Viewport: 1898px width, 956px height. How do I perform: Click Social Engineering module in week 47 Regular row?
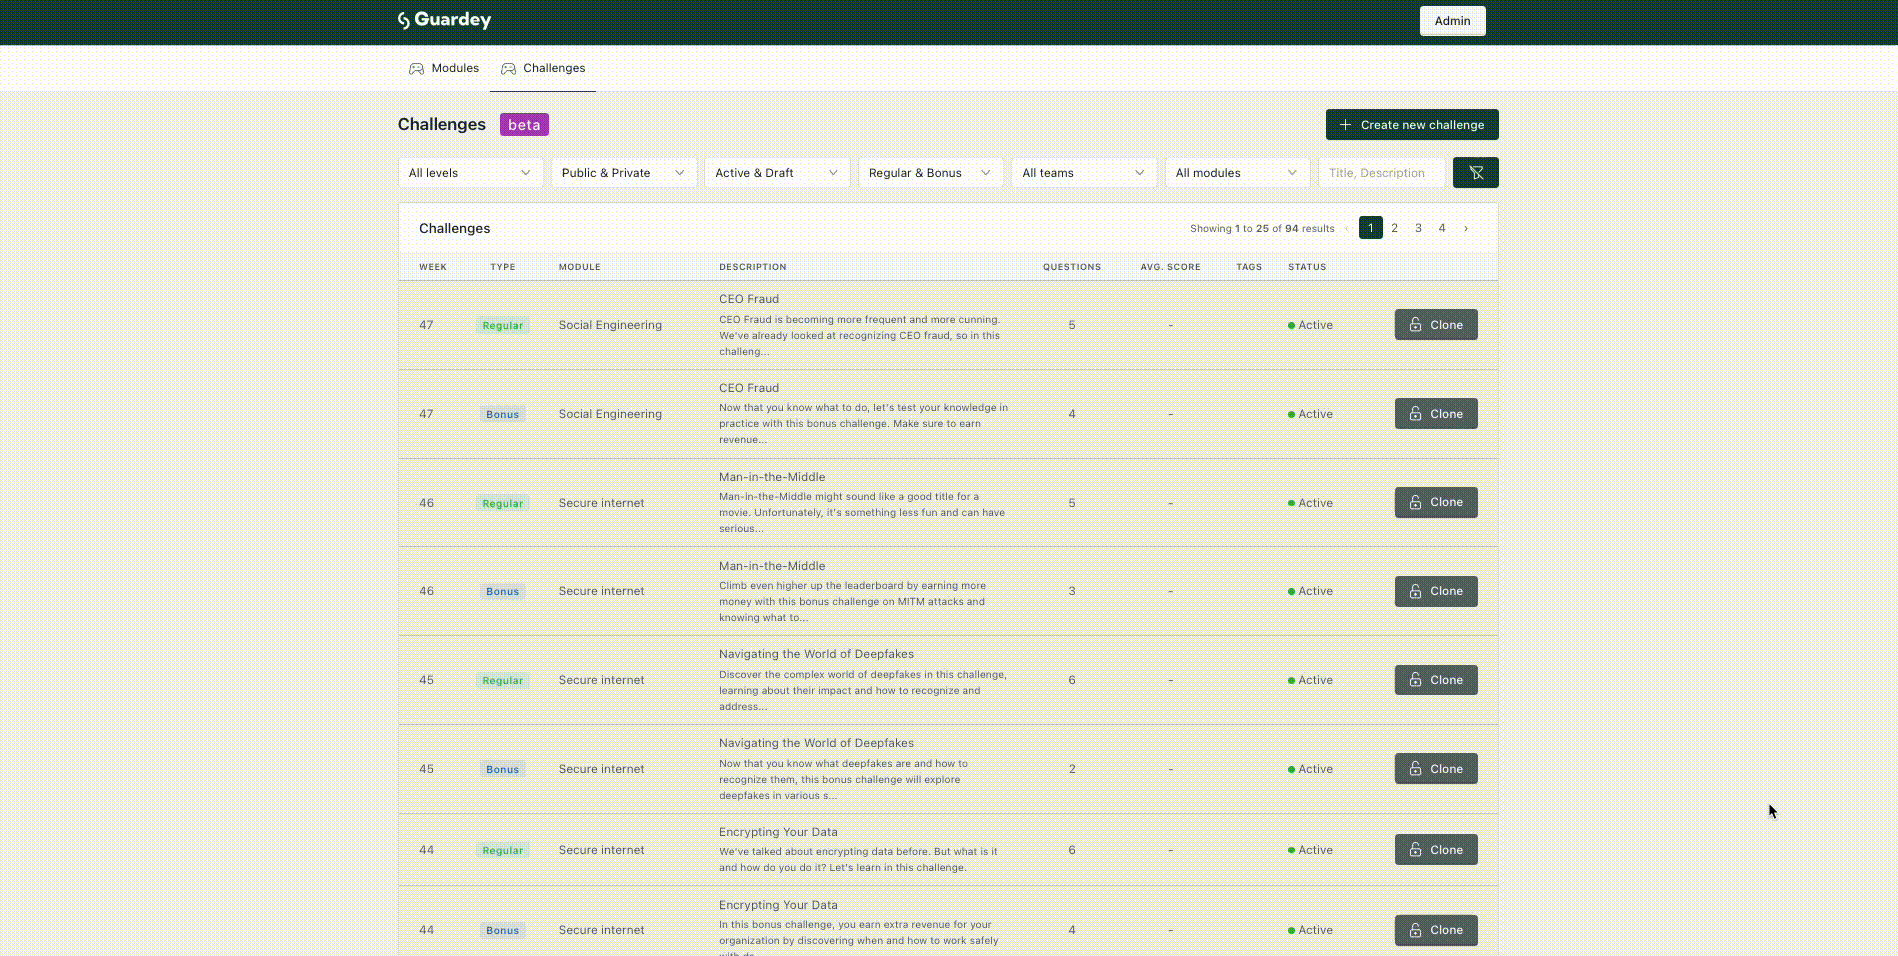(x=610, y=325)
